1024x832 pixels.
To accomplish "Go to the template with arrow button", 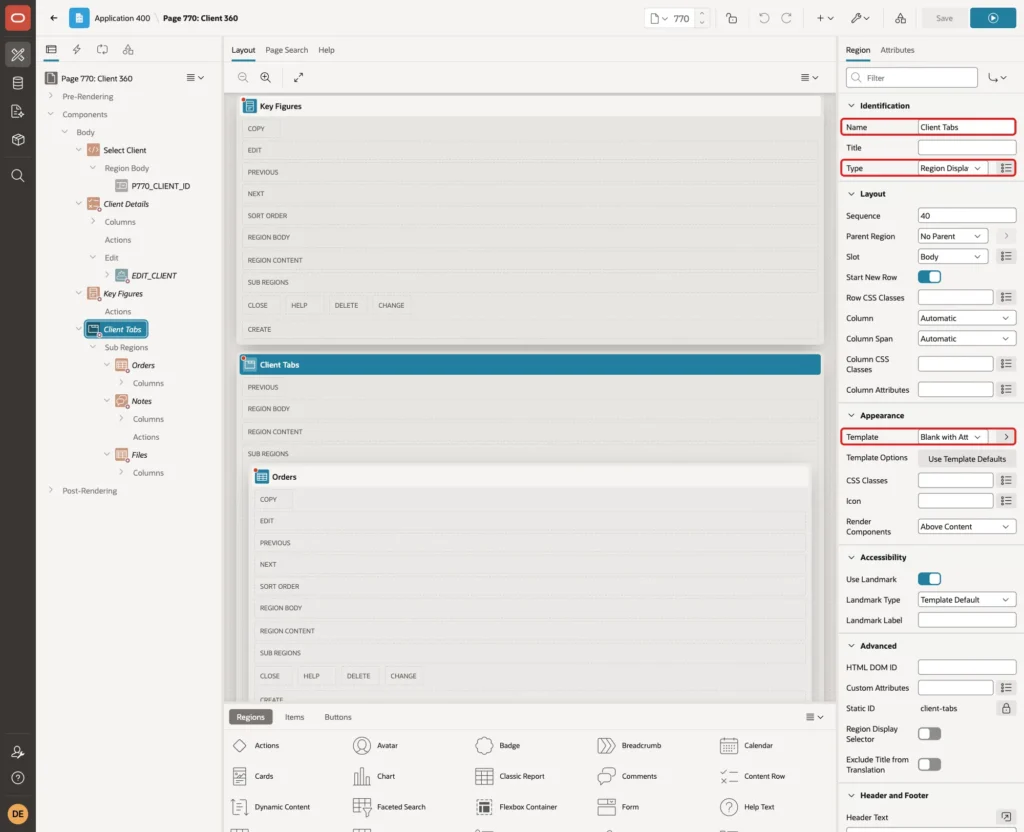I will 1006,437.
